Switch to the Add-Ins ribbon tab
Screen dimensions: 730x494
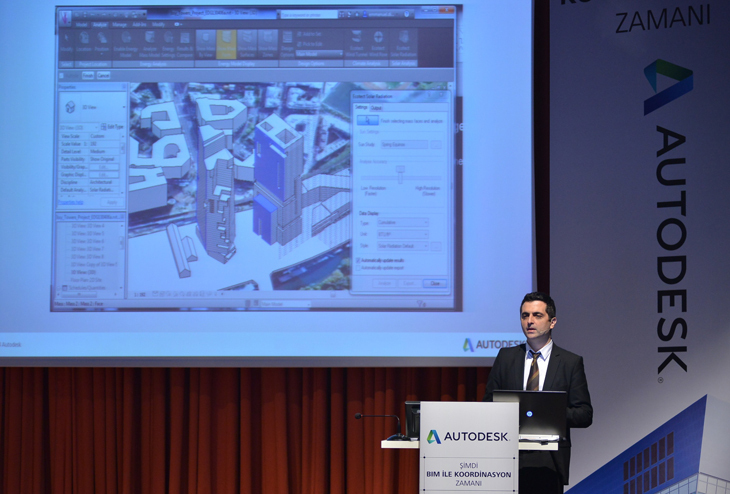pos(139,25)
